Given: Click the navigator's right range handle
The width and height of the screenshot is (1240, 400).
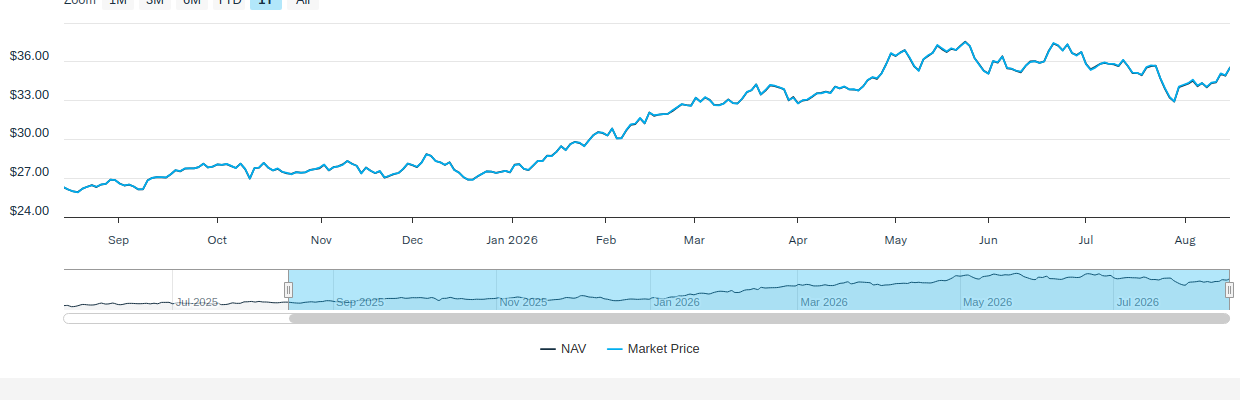Looking at the screenshot, I should tap(1230, 290).
